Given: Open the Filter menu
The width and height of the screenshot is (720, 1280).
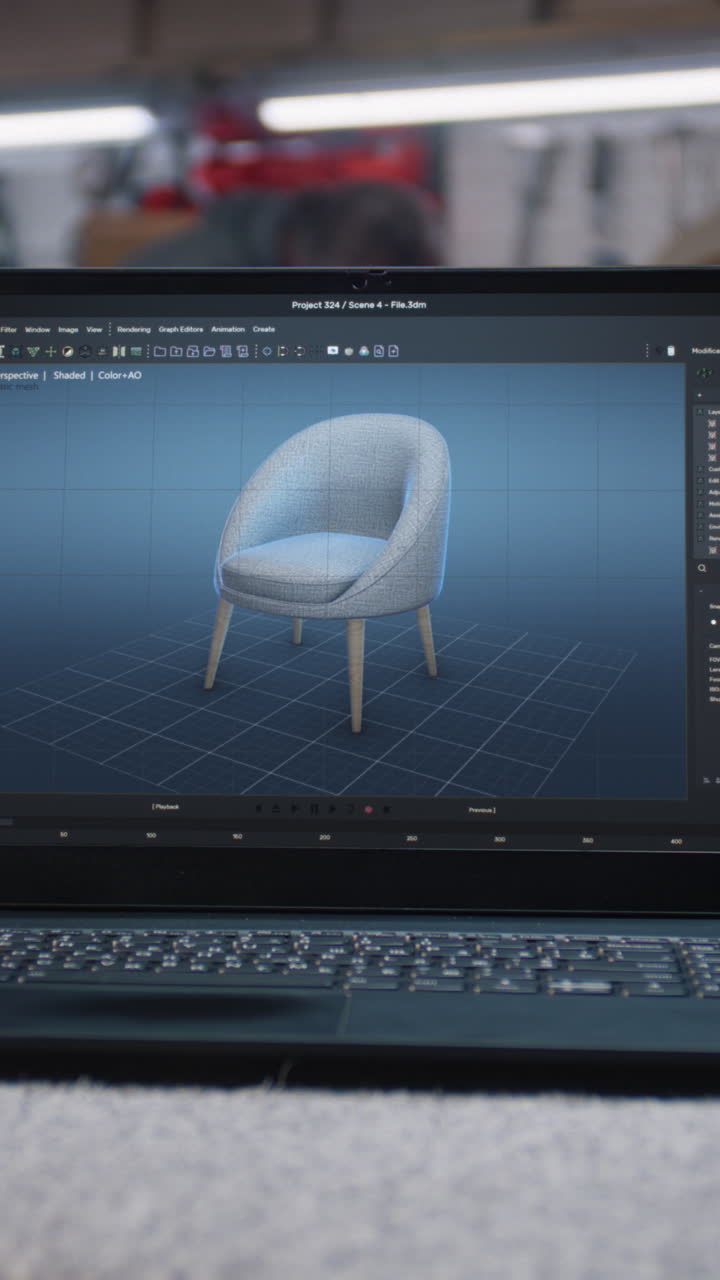Looking at the screenshot, I should tap(8, 329).
